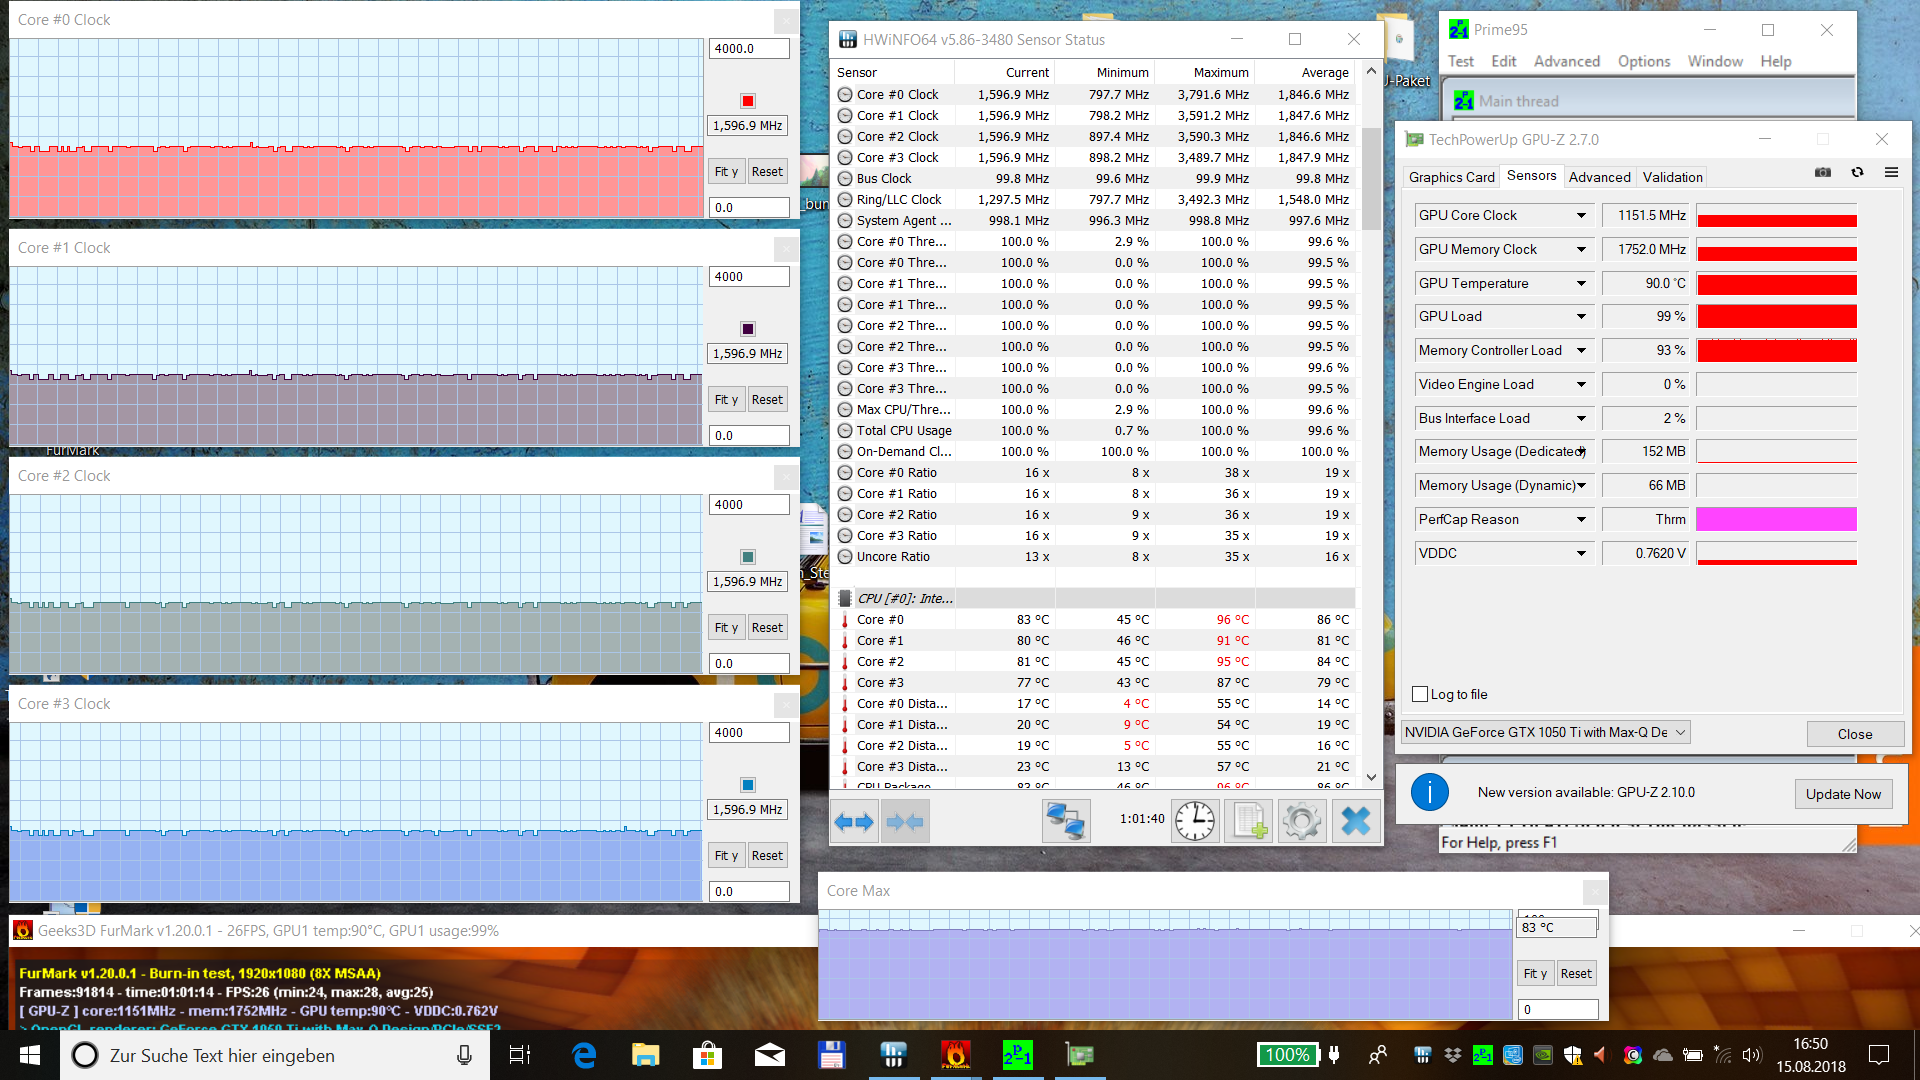1920x1080 pixels.
Task: Click the Update Now button
Action: click(x=1842, y=794)
